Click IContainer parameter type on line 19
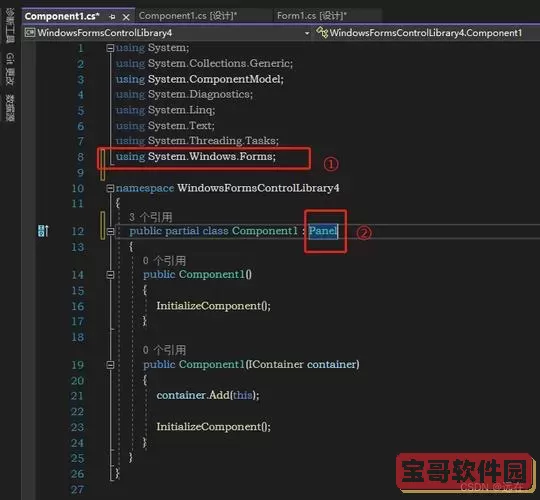This screenshot has width=540, height=500. pos(276,364)
